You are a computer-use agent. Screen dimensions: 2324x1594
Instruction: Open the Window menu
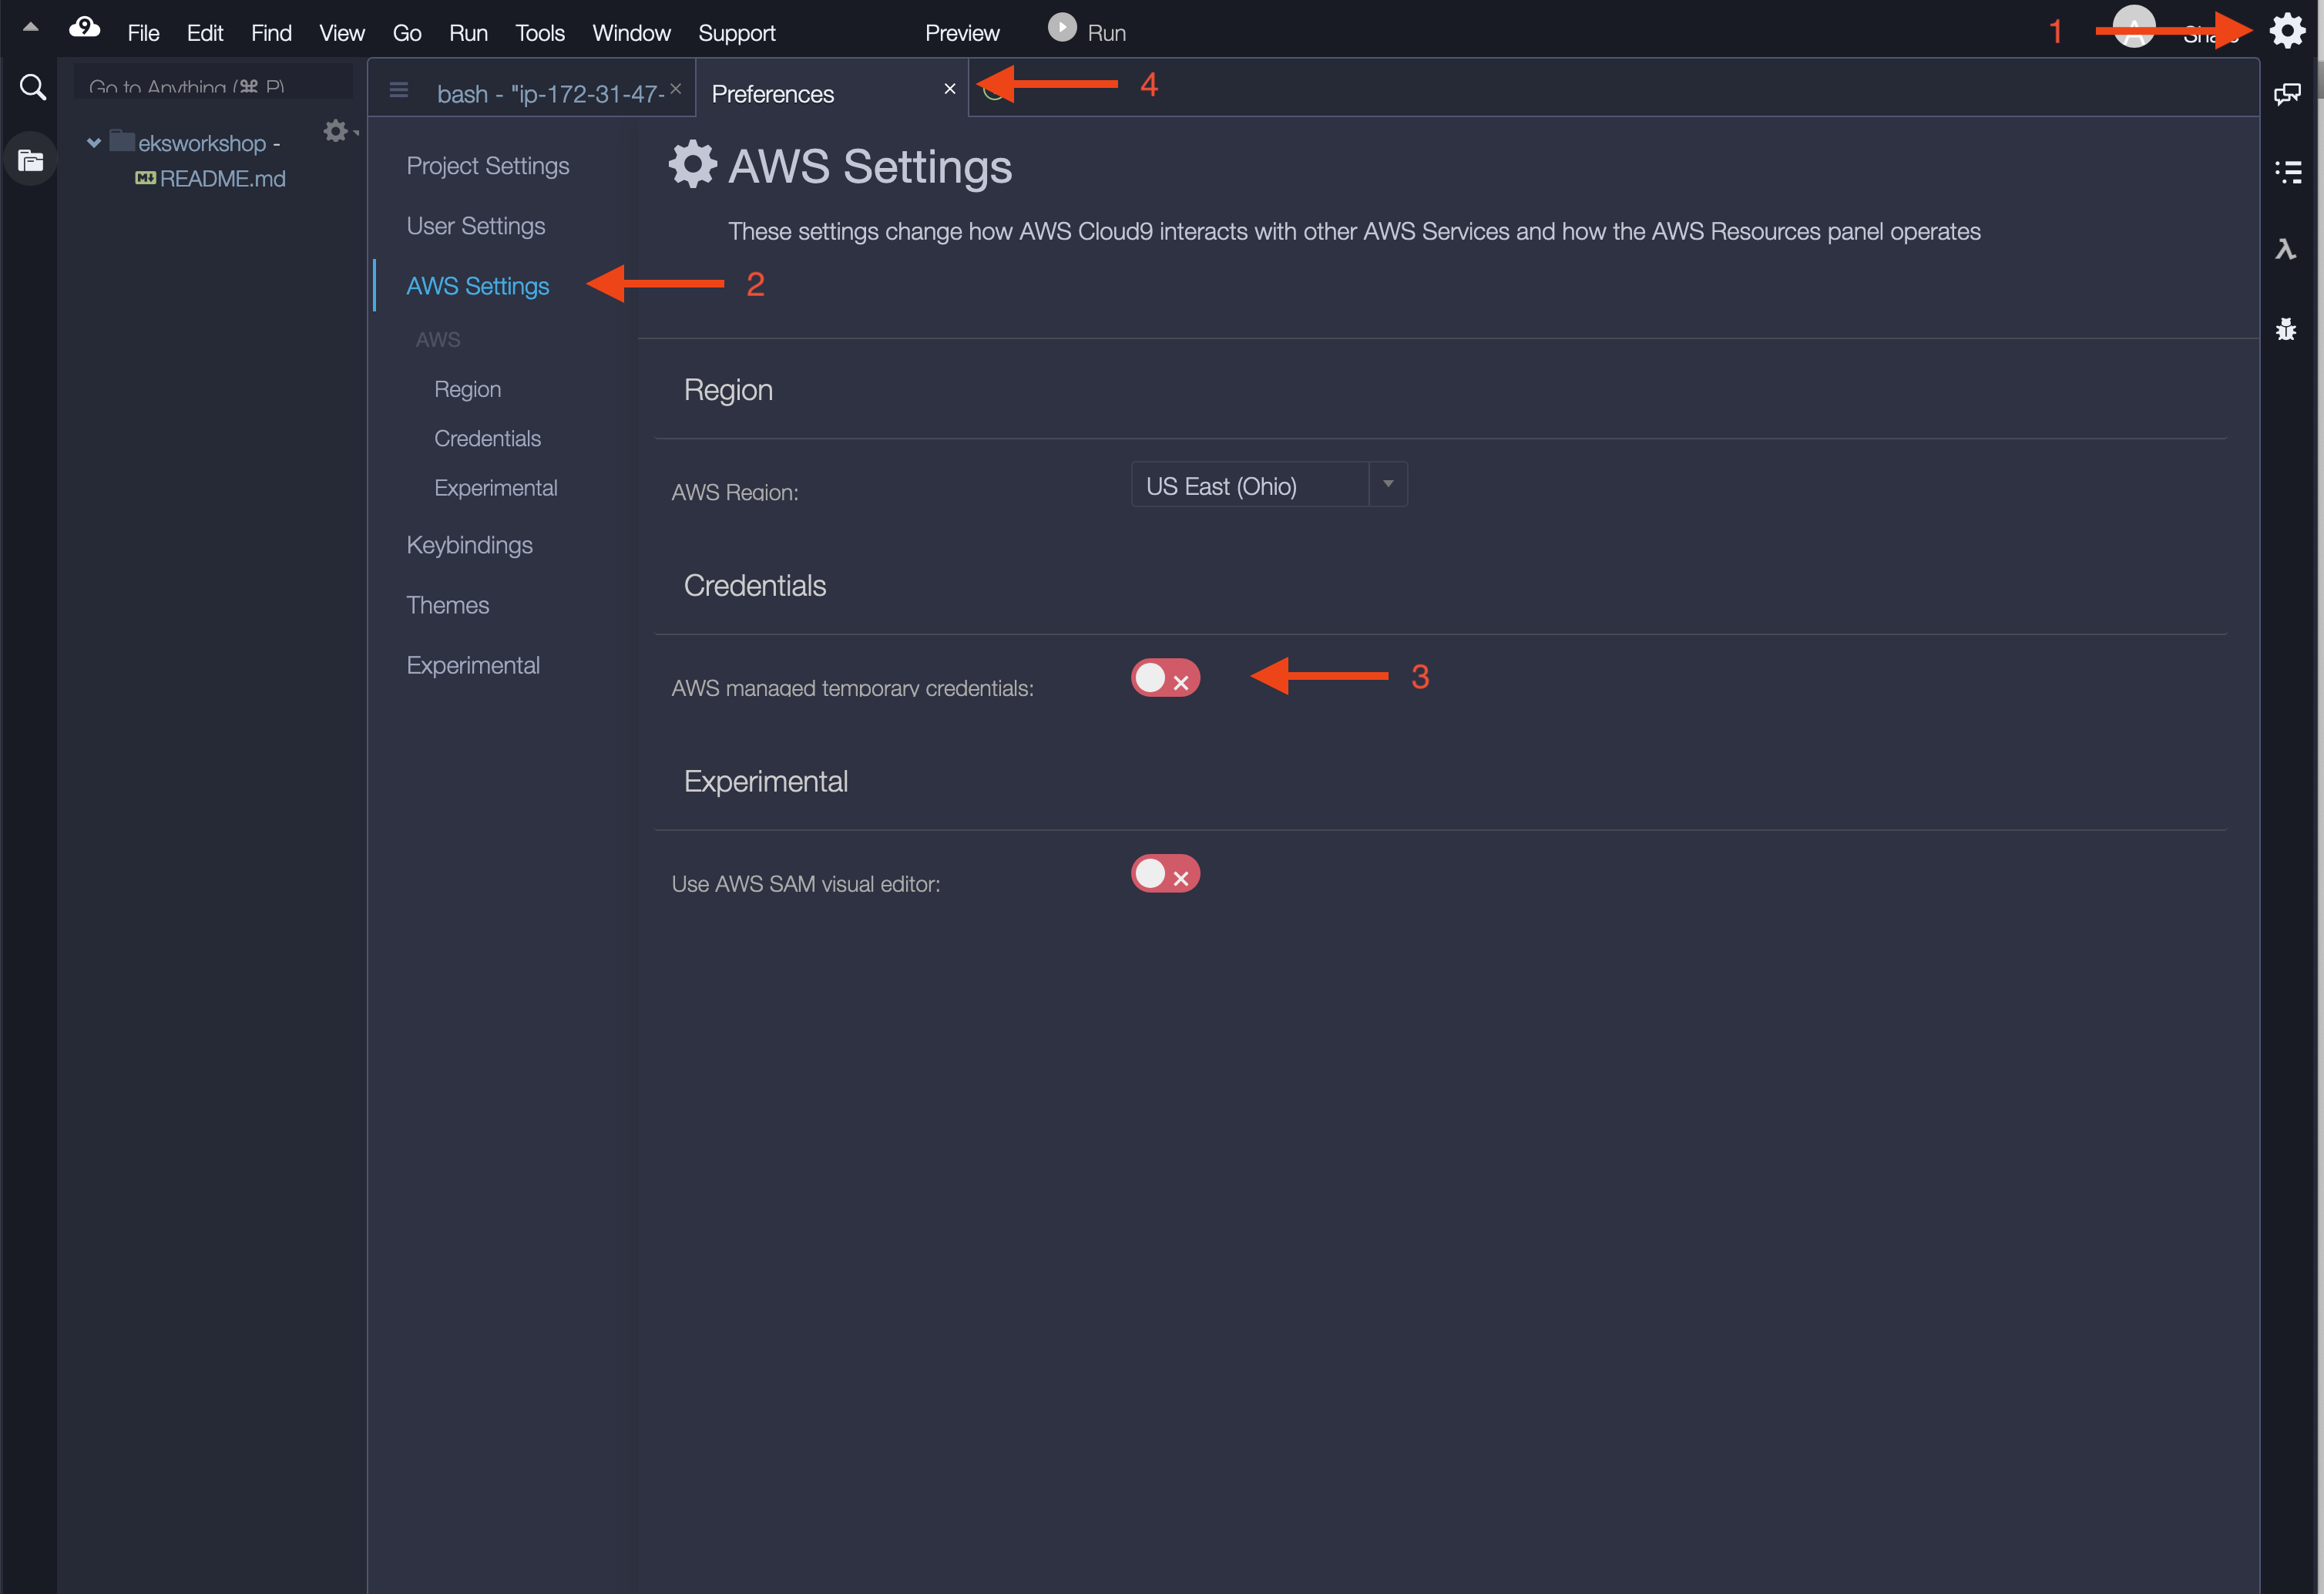[x=630, y=32]
